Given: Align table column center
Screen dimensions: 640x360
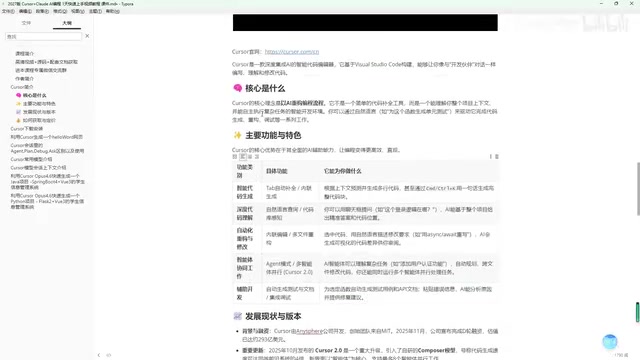Looking at the screenshot, I should coord(250,157).
